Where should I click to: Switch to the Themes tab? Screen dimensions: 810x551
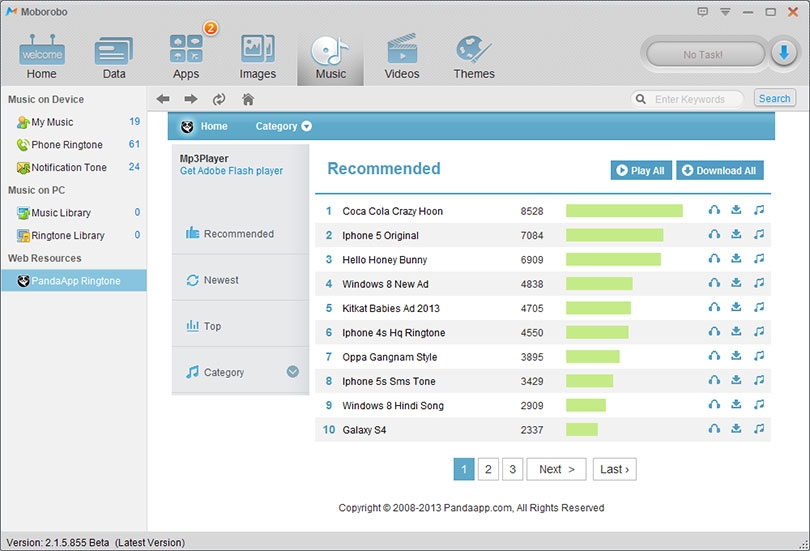[474, 57]
